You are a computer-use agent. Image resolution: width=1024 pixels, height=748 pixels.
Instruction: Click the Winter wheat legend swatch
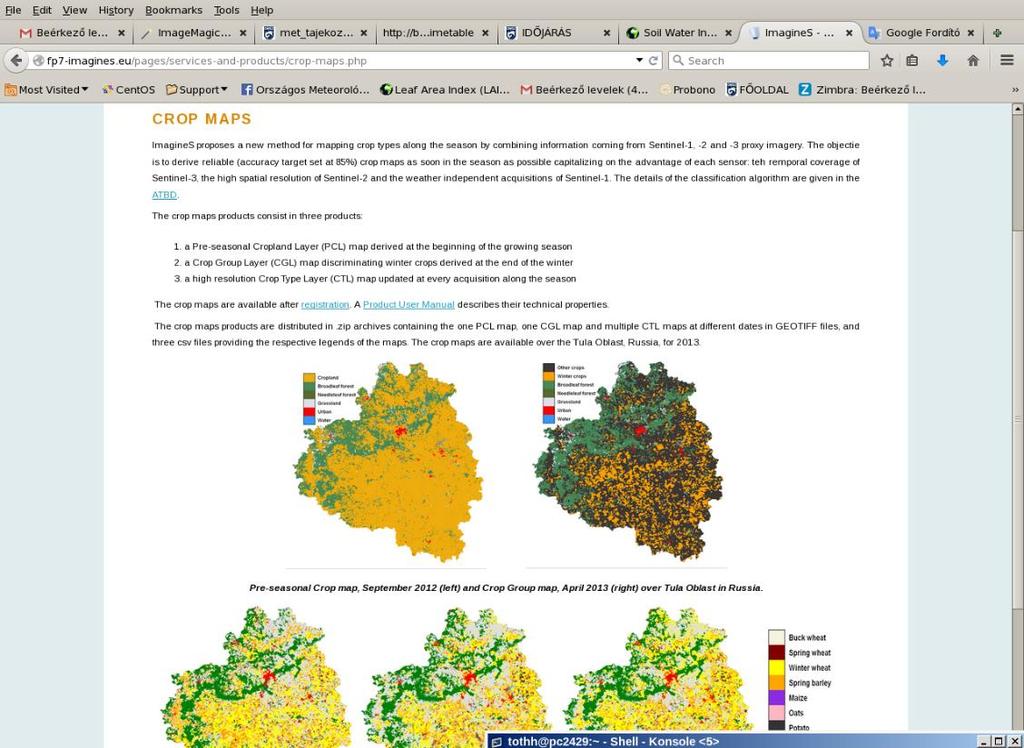click(776, 668)
